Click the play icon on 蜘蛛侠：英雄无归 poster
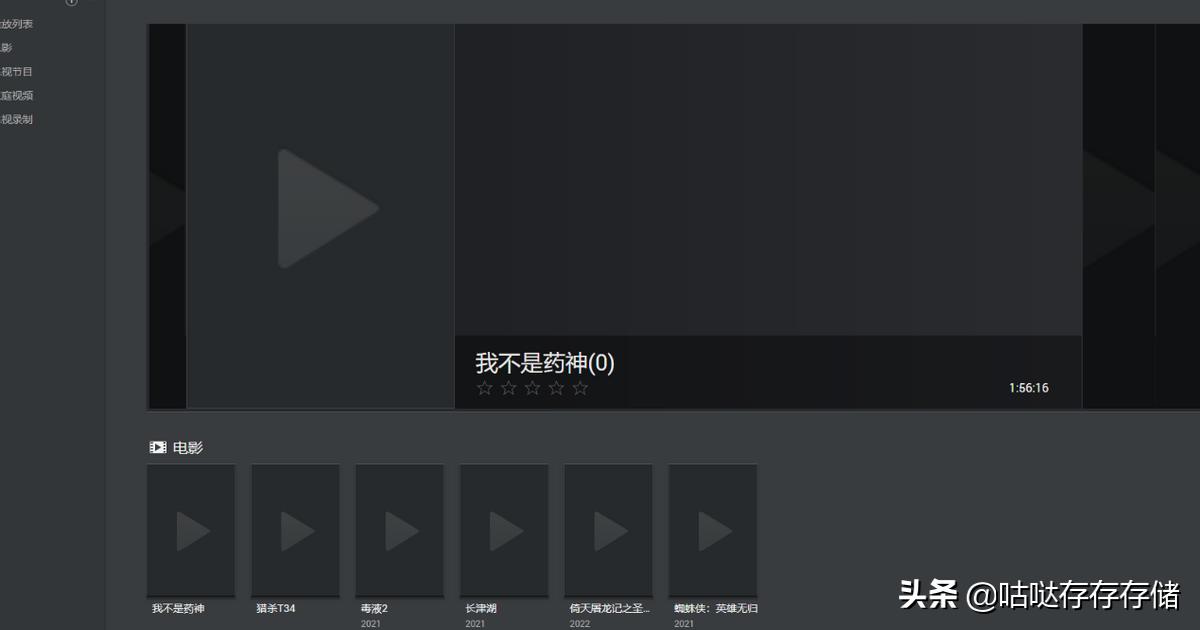The height and width of the screenshot is (630, 1200). [712, 530]
